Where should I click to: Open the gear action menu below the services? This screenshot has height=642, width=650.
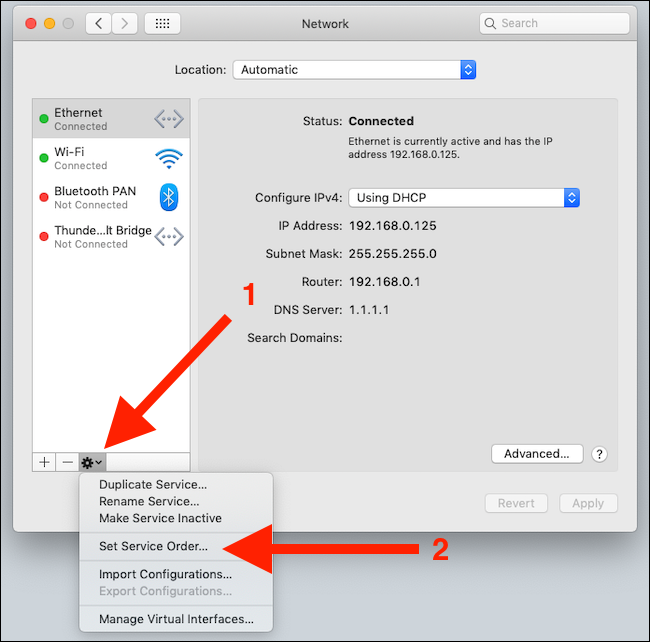tap(92, 462)
